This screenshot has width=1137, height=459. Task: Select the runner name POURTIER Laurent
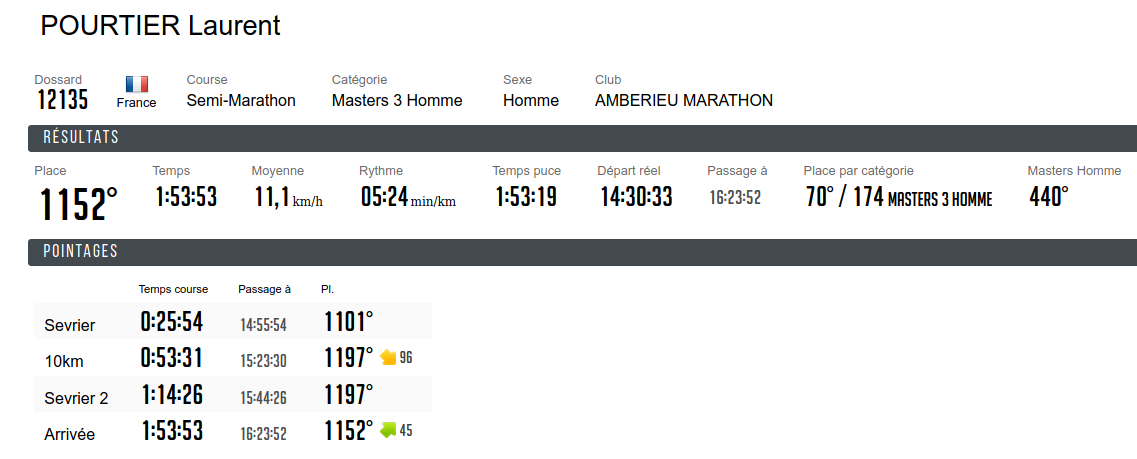click(160, 25)
